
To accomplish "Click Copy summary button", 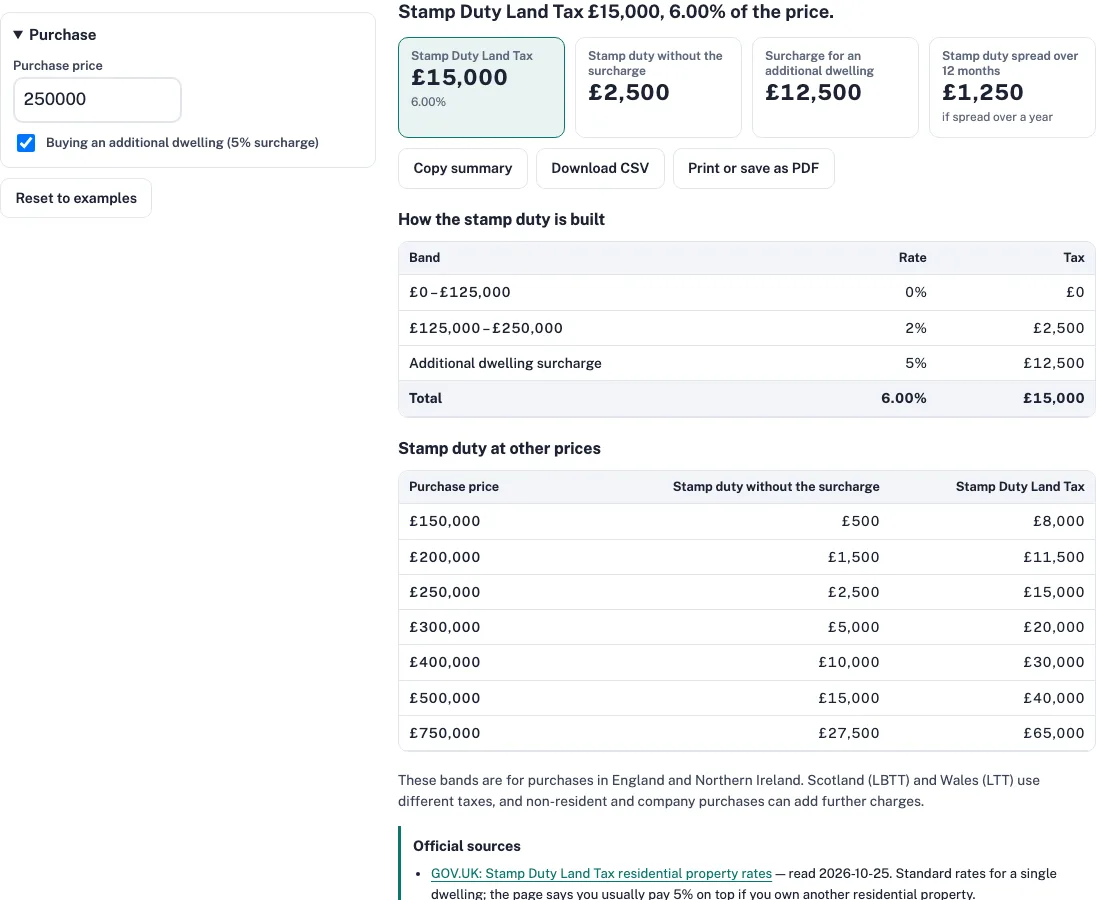I will [463, 168].
